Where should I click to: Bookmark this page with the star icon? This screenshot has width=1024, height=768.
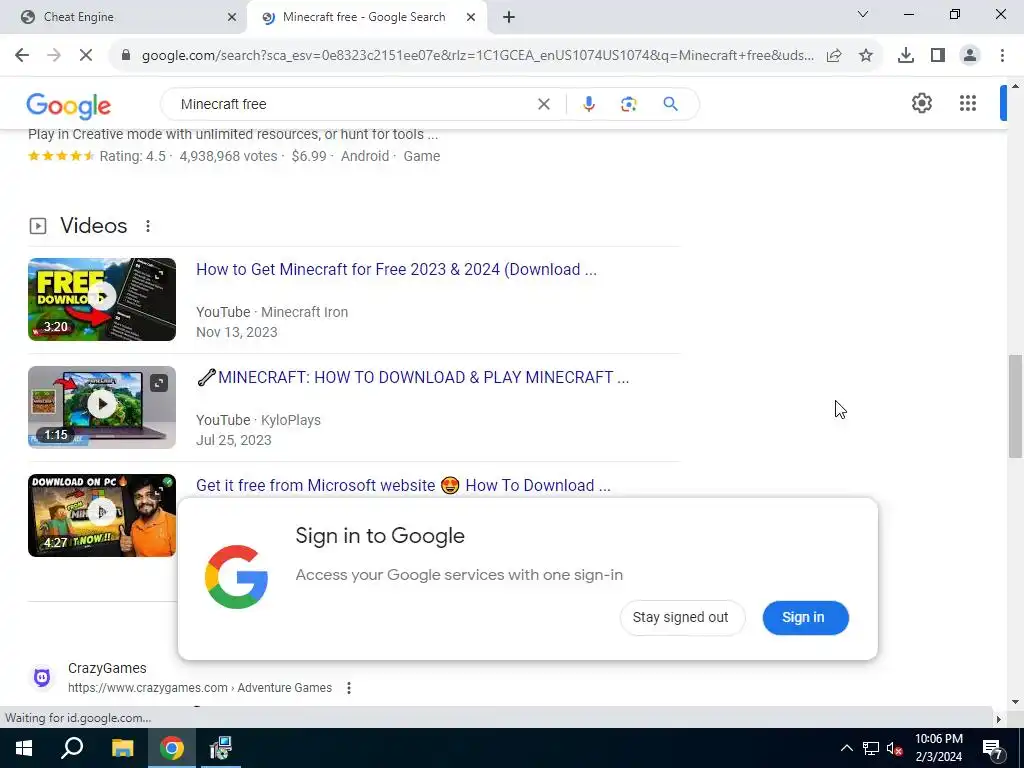click(866, 56)
